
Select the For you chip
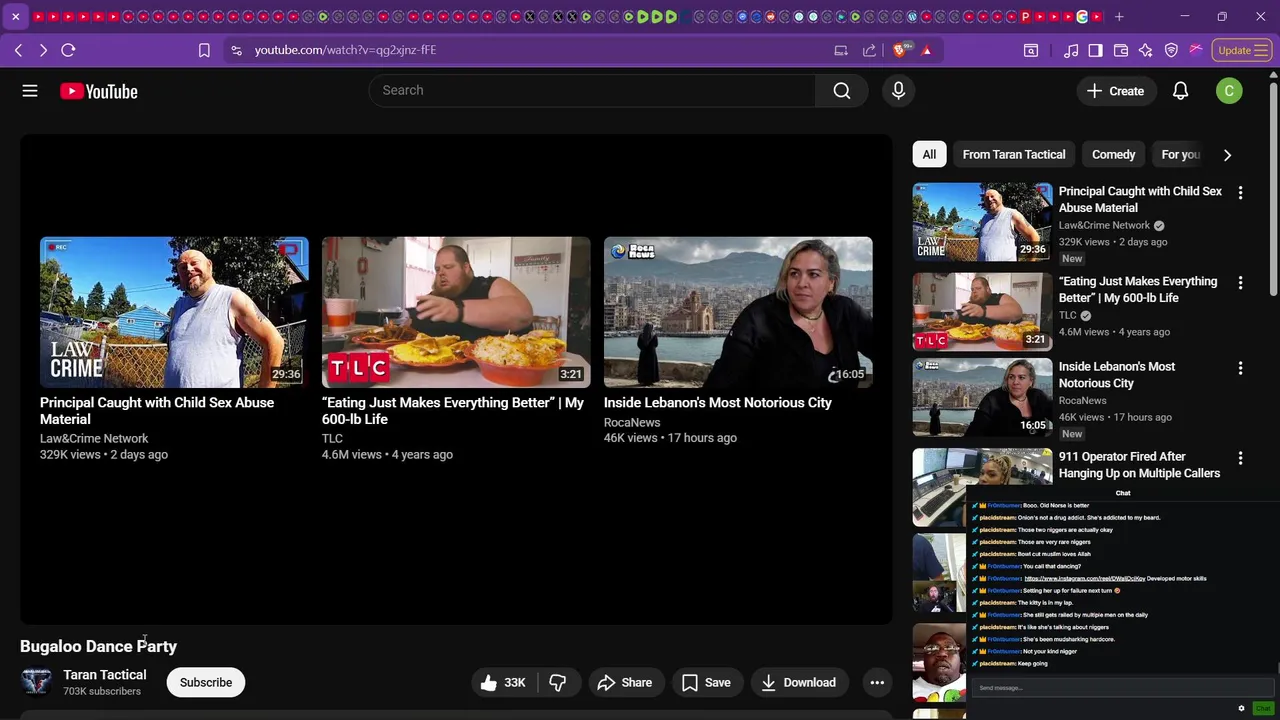coord(1180,155)
